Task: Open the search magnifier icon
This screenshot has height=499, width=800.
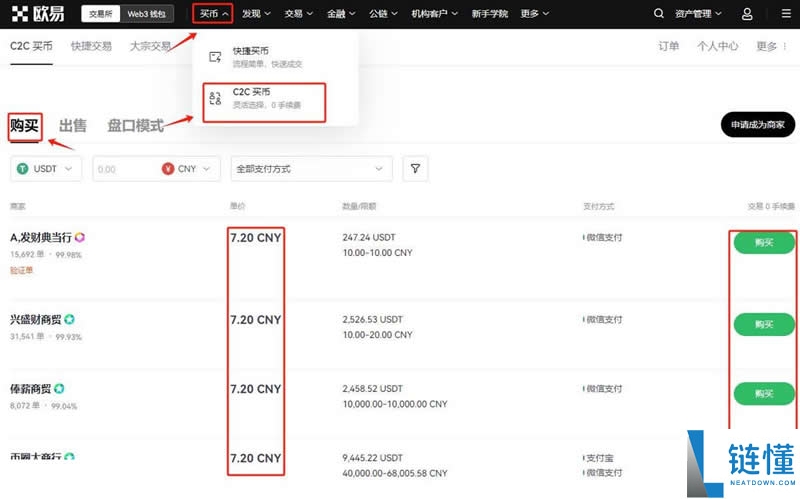Action: coord(659,14)
